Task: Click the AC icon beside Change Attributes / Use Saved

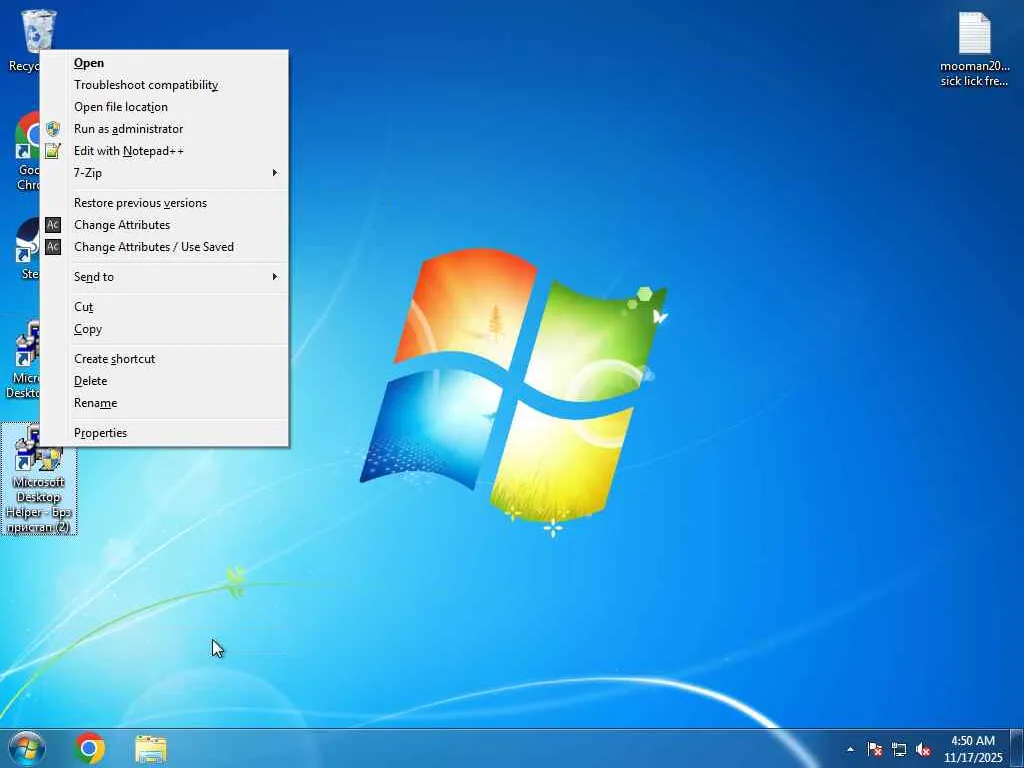Action: [53, 247]
